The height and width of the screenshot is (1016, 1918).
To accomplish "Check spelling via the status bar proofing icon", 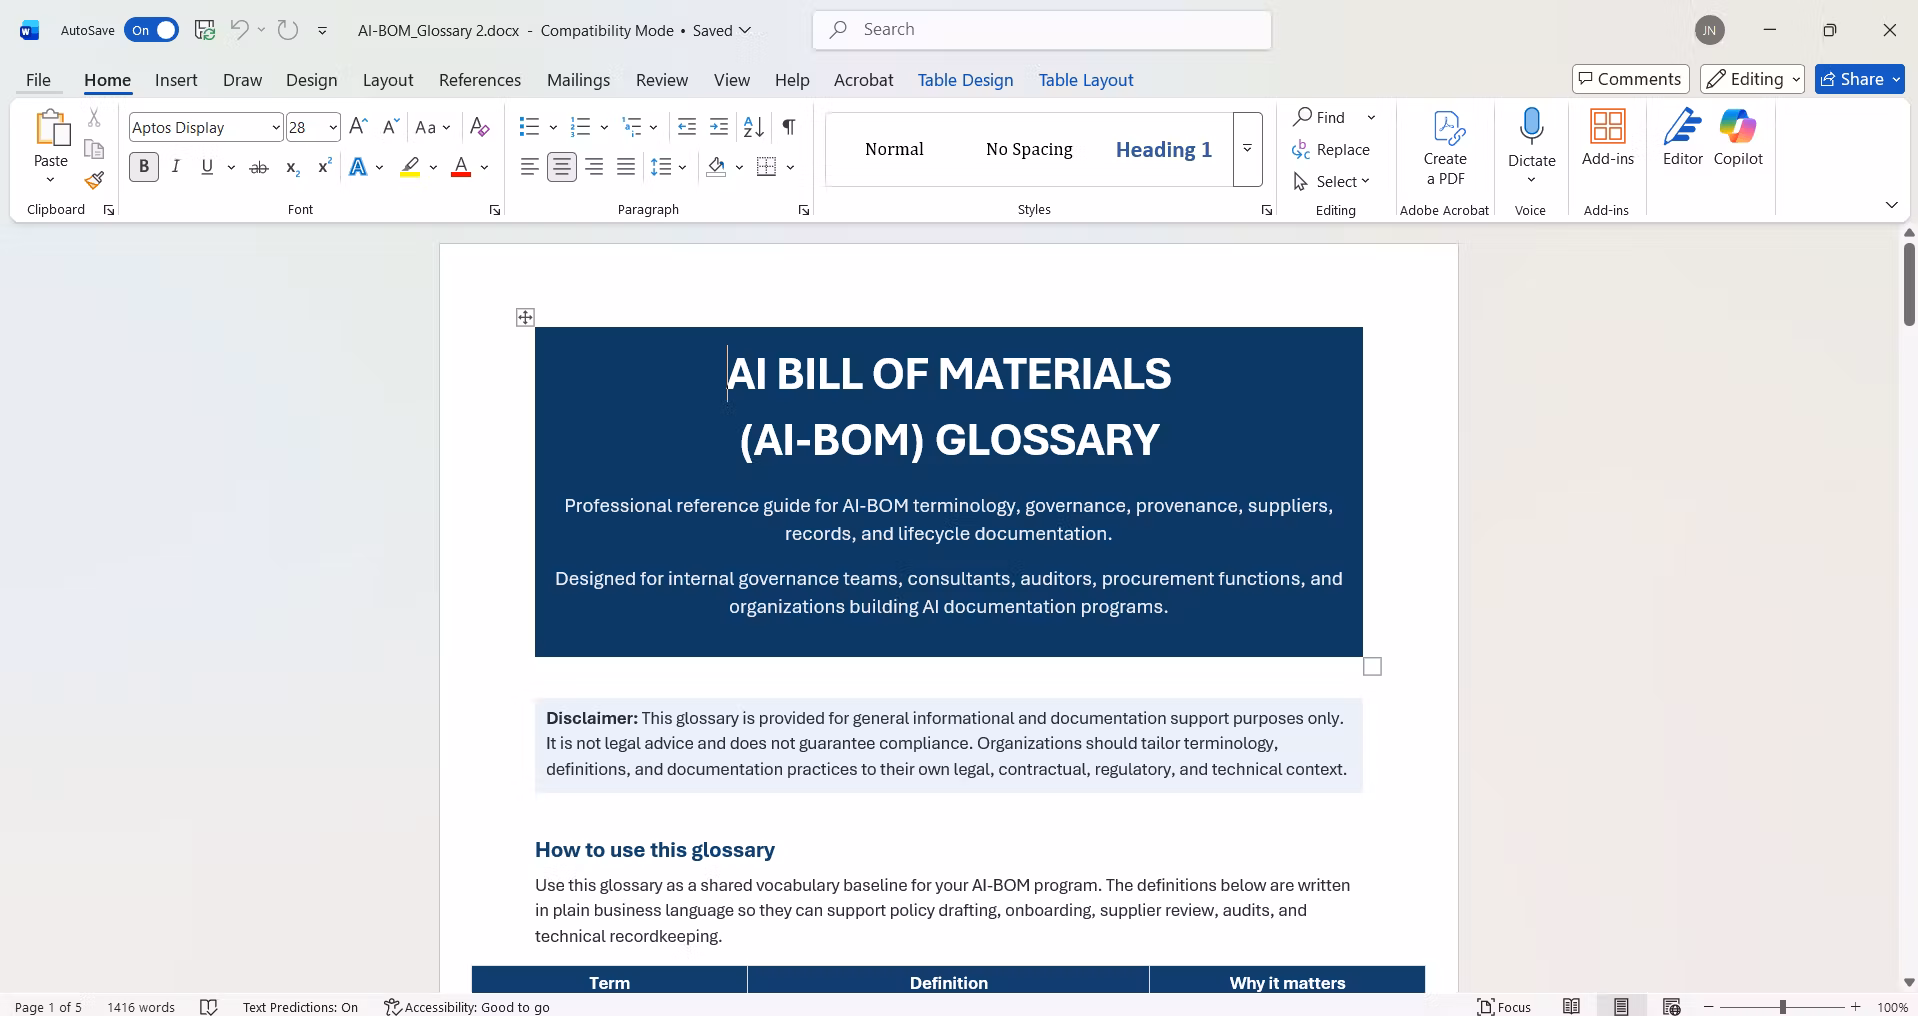I will point(209,1007).
